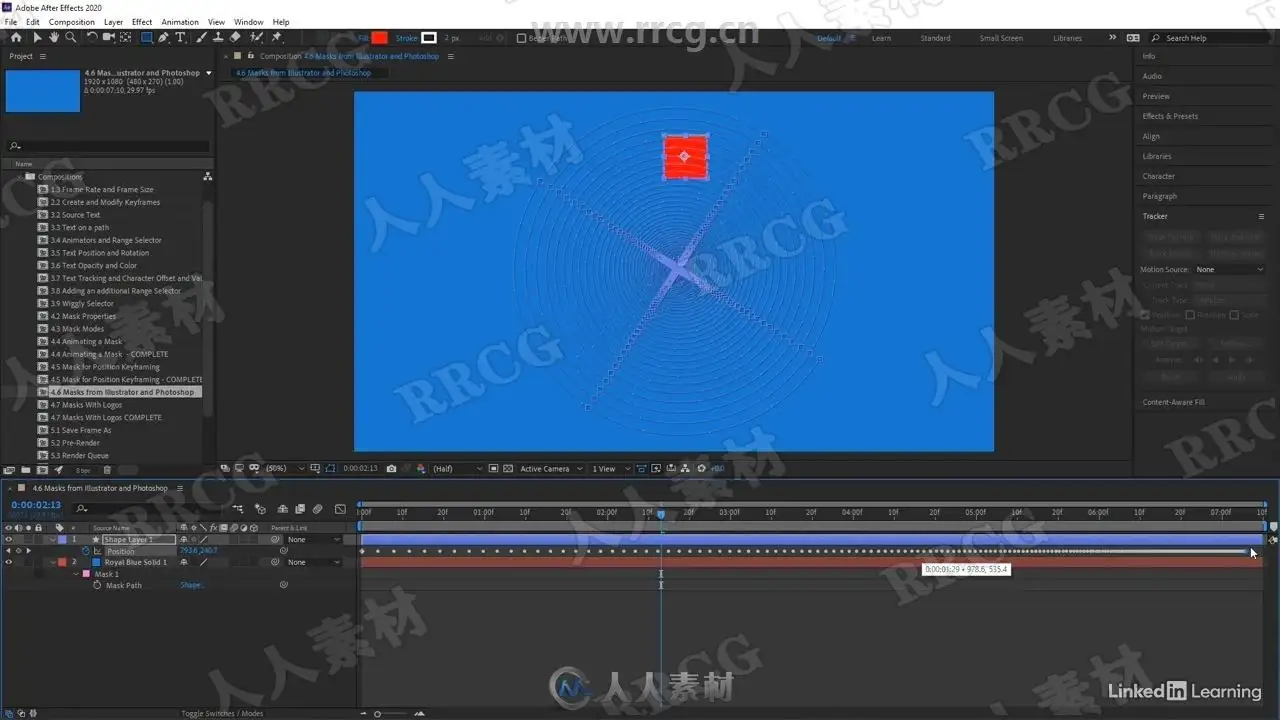The image size is (1280, 720).
Task: Open the Reset Exposure icon in viewer
Action: click(x=702, y=468)
